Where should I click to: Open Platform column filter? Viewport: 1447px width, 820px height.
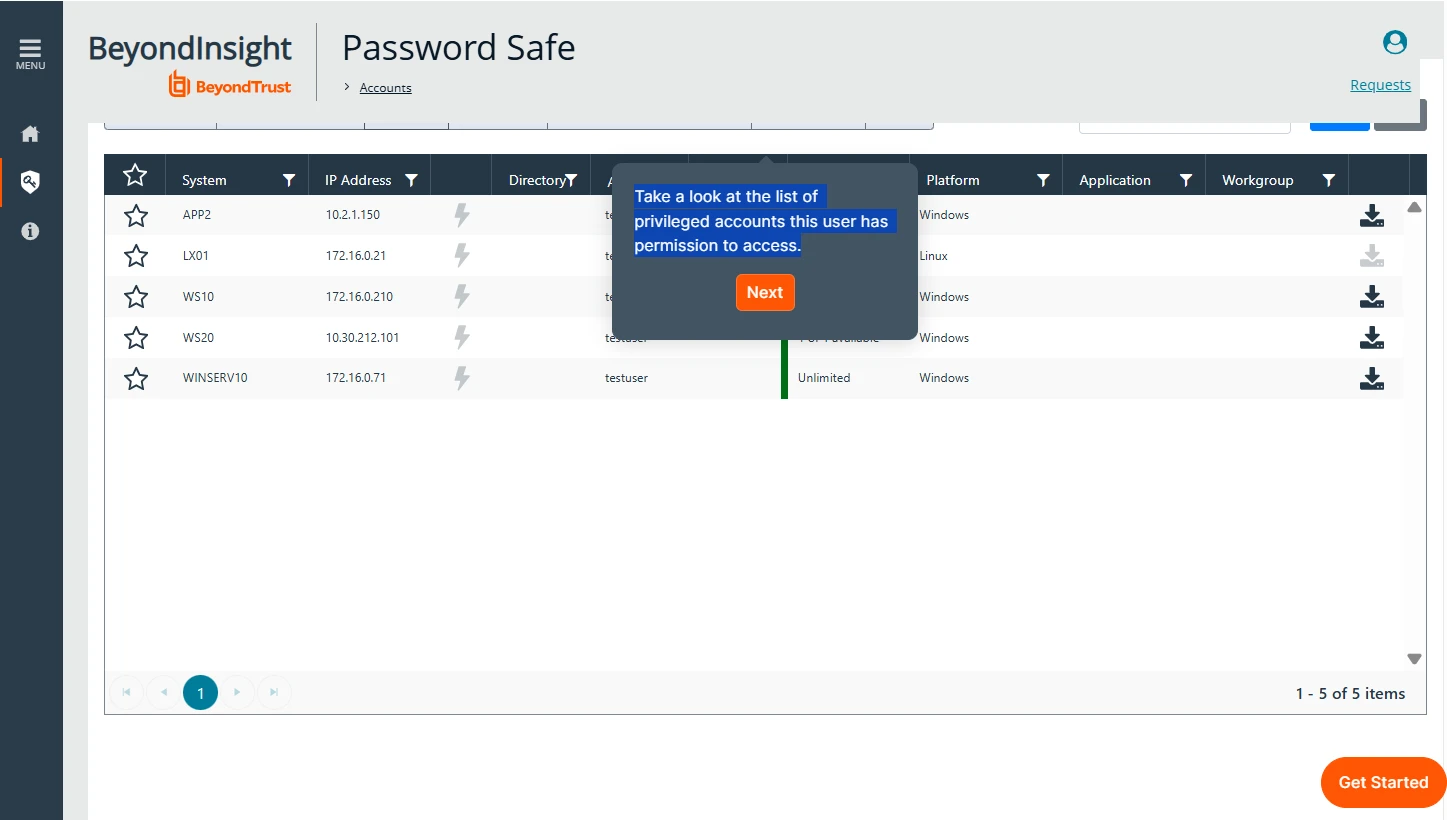pos(1043,181)
